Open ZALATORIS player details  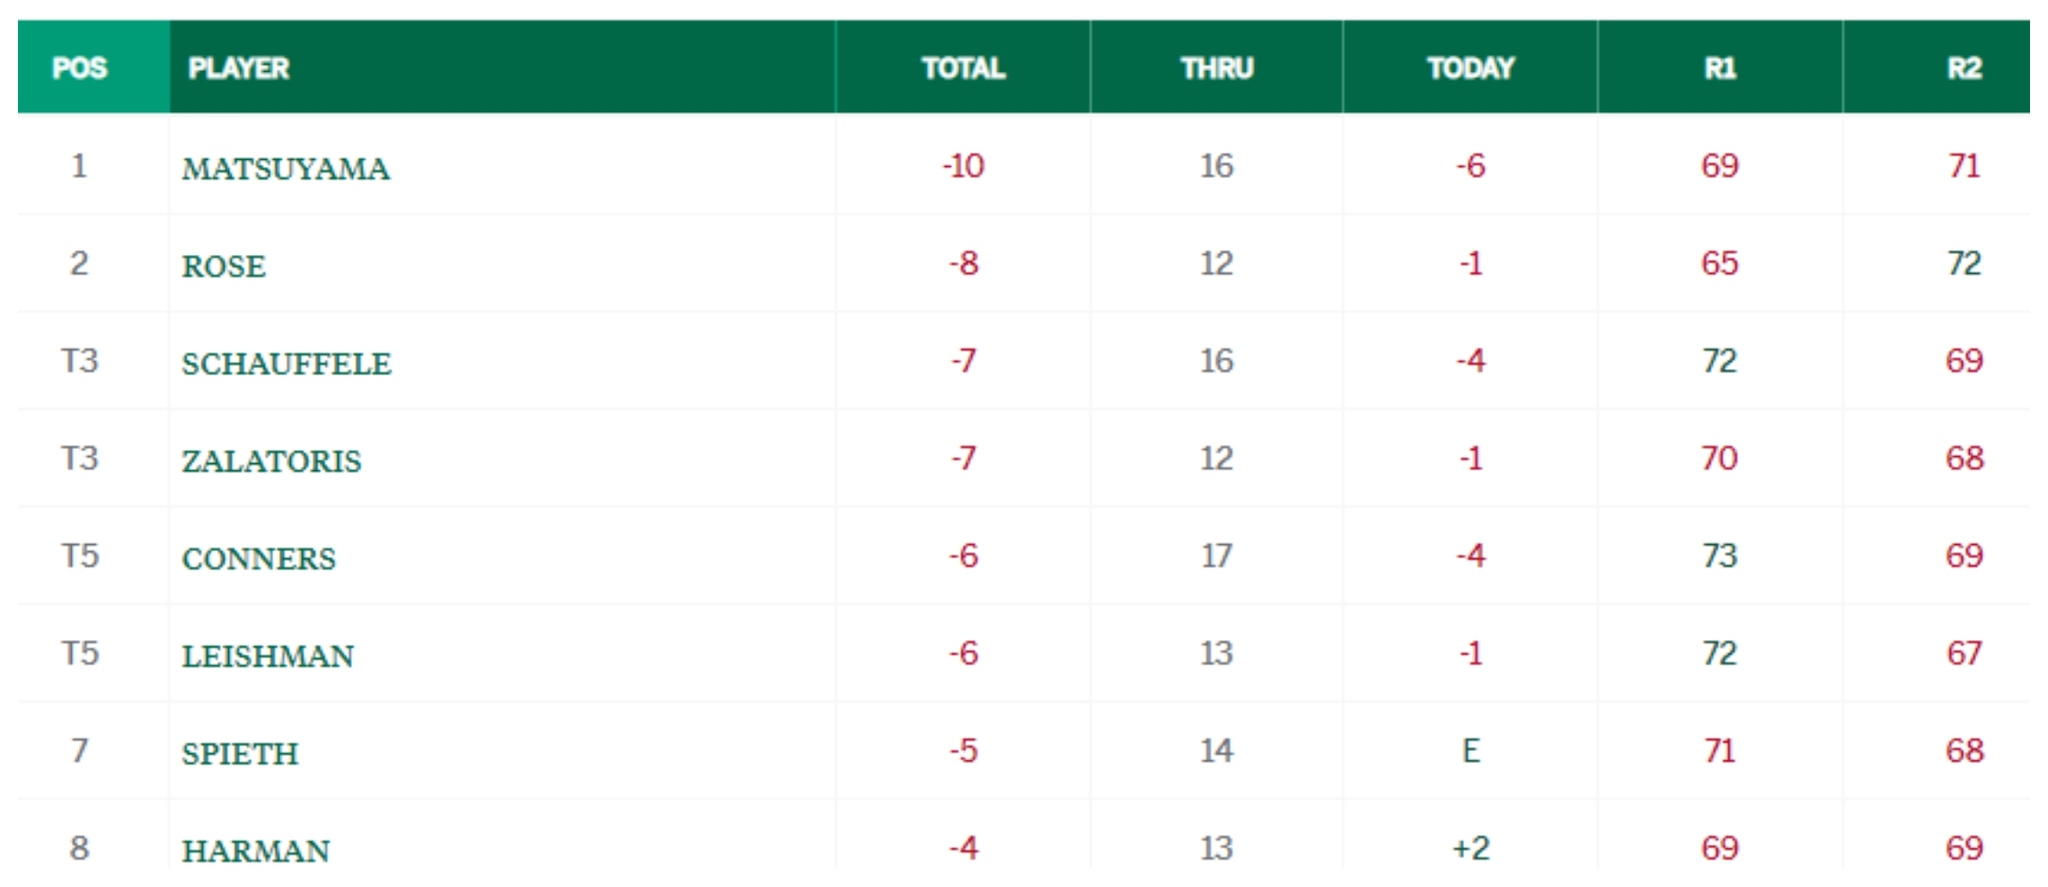tap(271, 461)
